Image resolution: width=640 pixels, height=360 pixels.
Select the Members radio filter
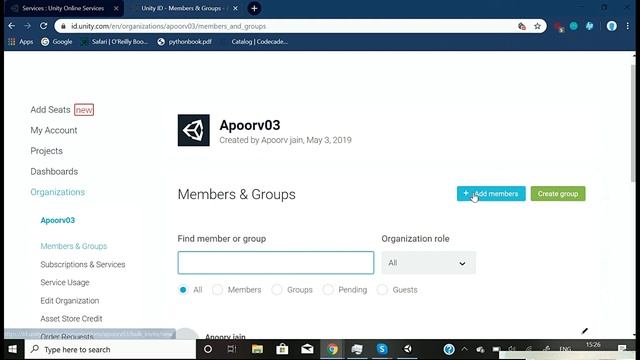pos(217,290)
